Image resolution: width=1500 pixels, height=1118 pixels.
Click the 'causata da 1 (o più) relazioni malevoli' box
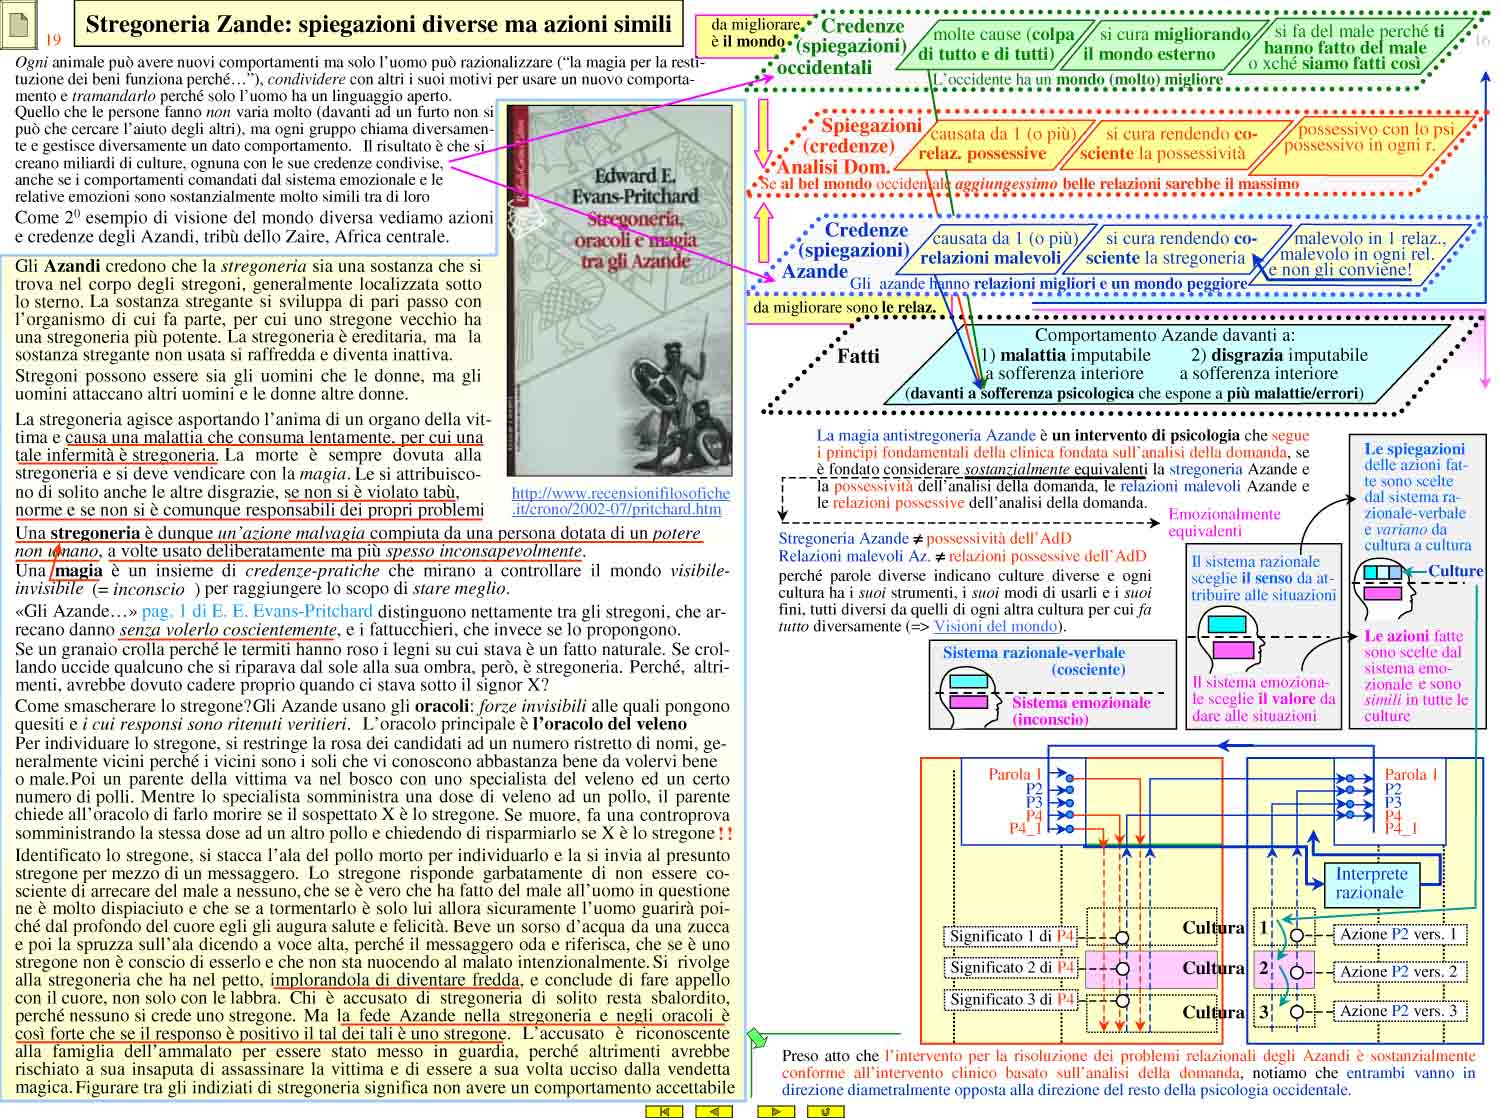tap(1003, 248)
